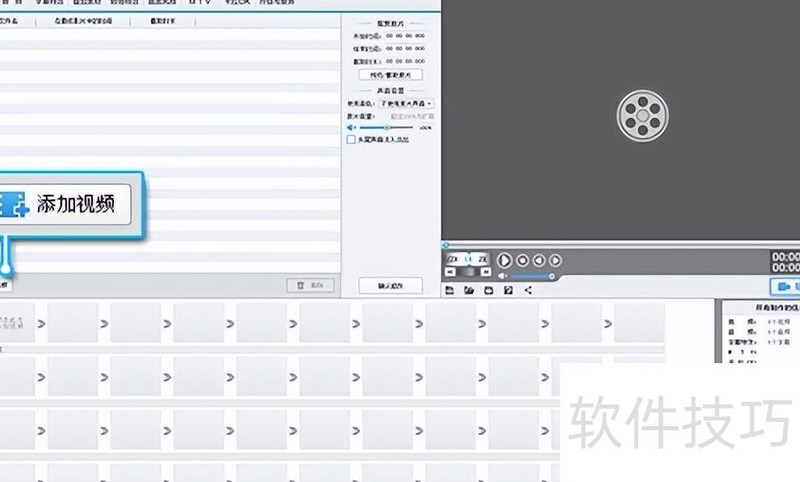The image size is (800, 482).
Task: Click the stop button beside play
Action: tap(522, 261)
